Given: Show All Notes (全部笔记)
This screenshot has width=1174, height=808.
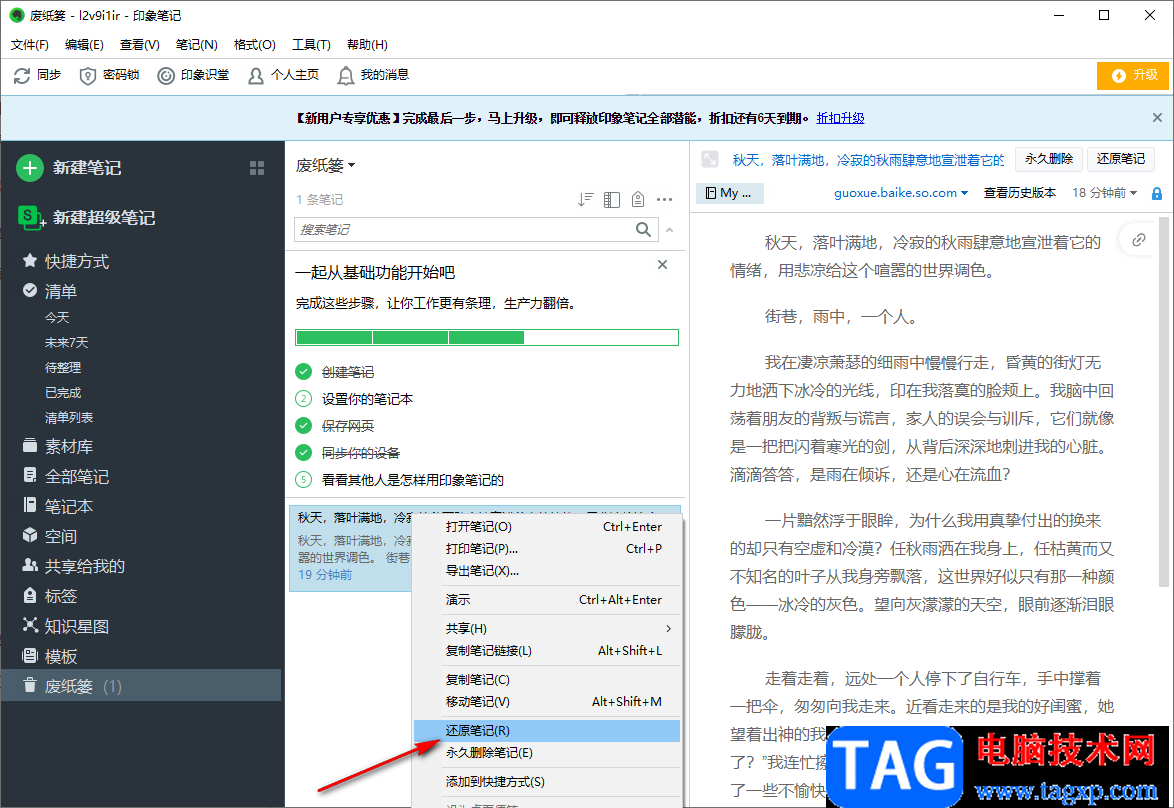Looking at the screenshot, I should pos(66,476).
